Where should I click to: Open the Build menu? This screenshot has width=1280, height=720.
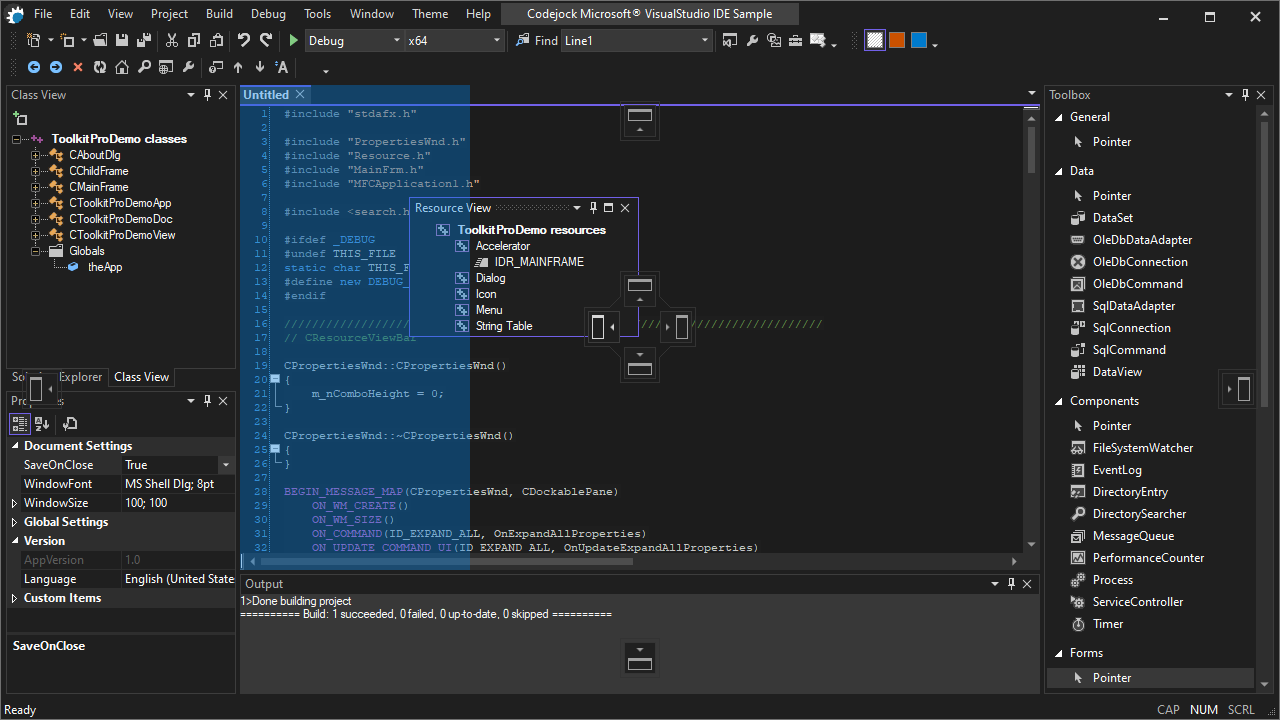pos(219,14)
